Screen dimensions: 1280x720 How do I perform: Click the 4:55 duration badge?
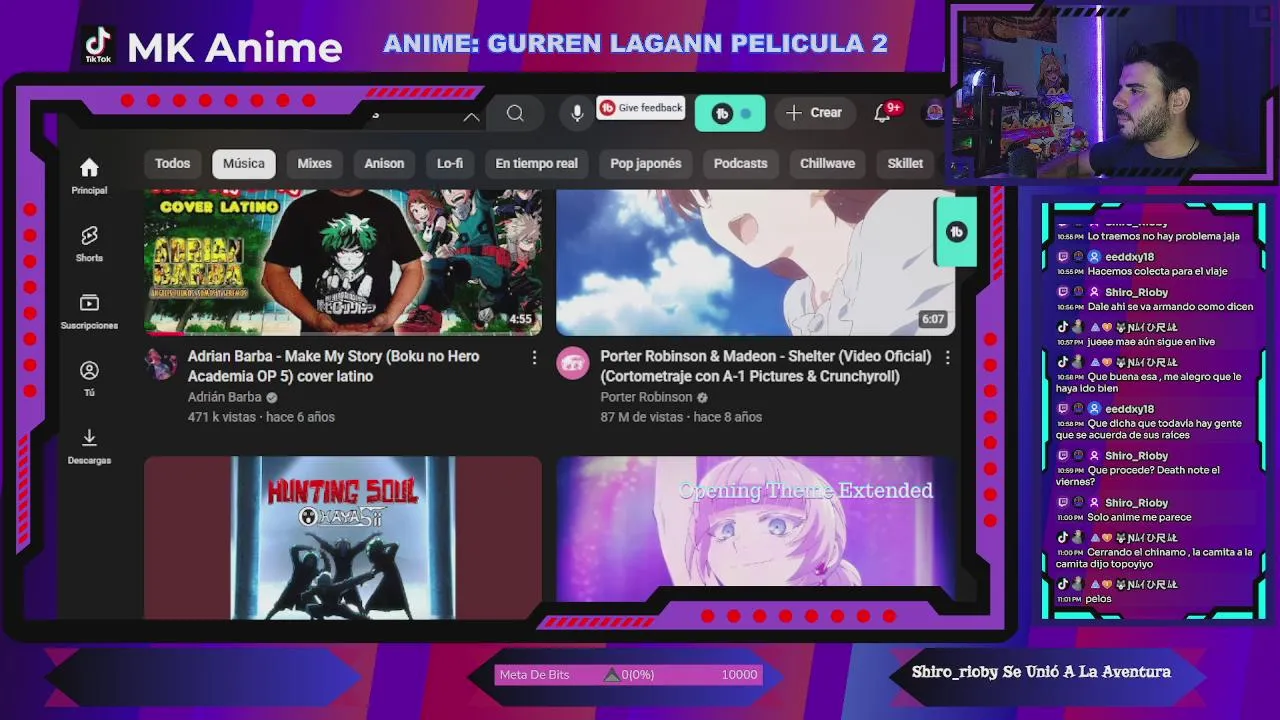521,320
